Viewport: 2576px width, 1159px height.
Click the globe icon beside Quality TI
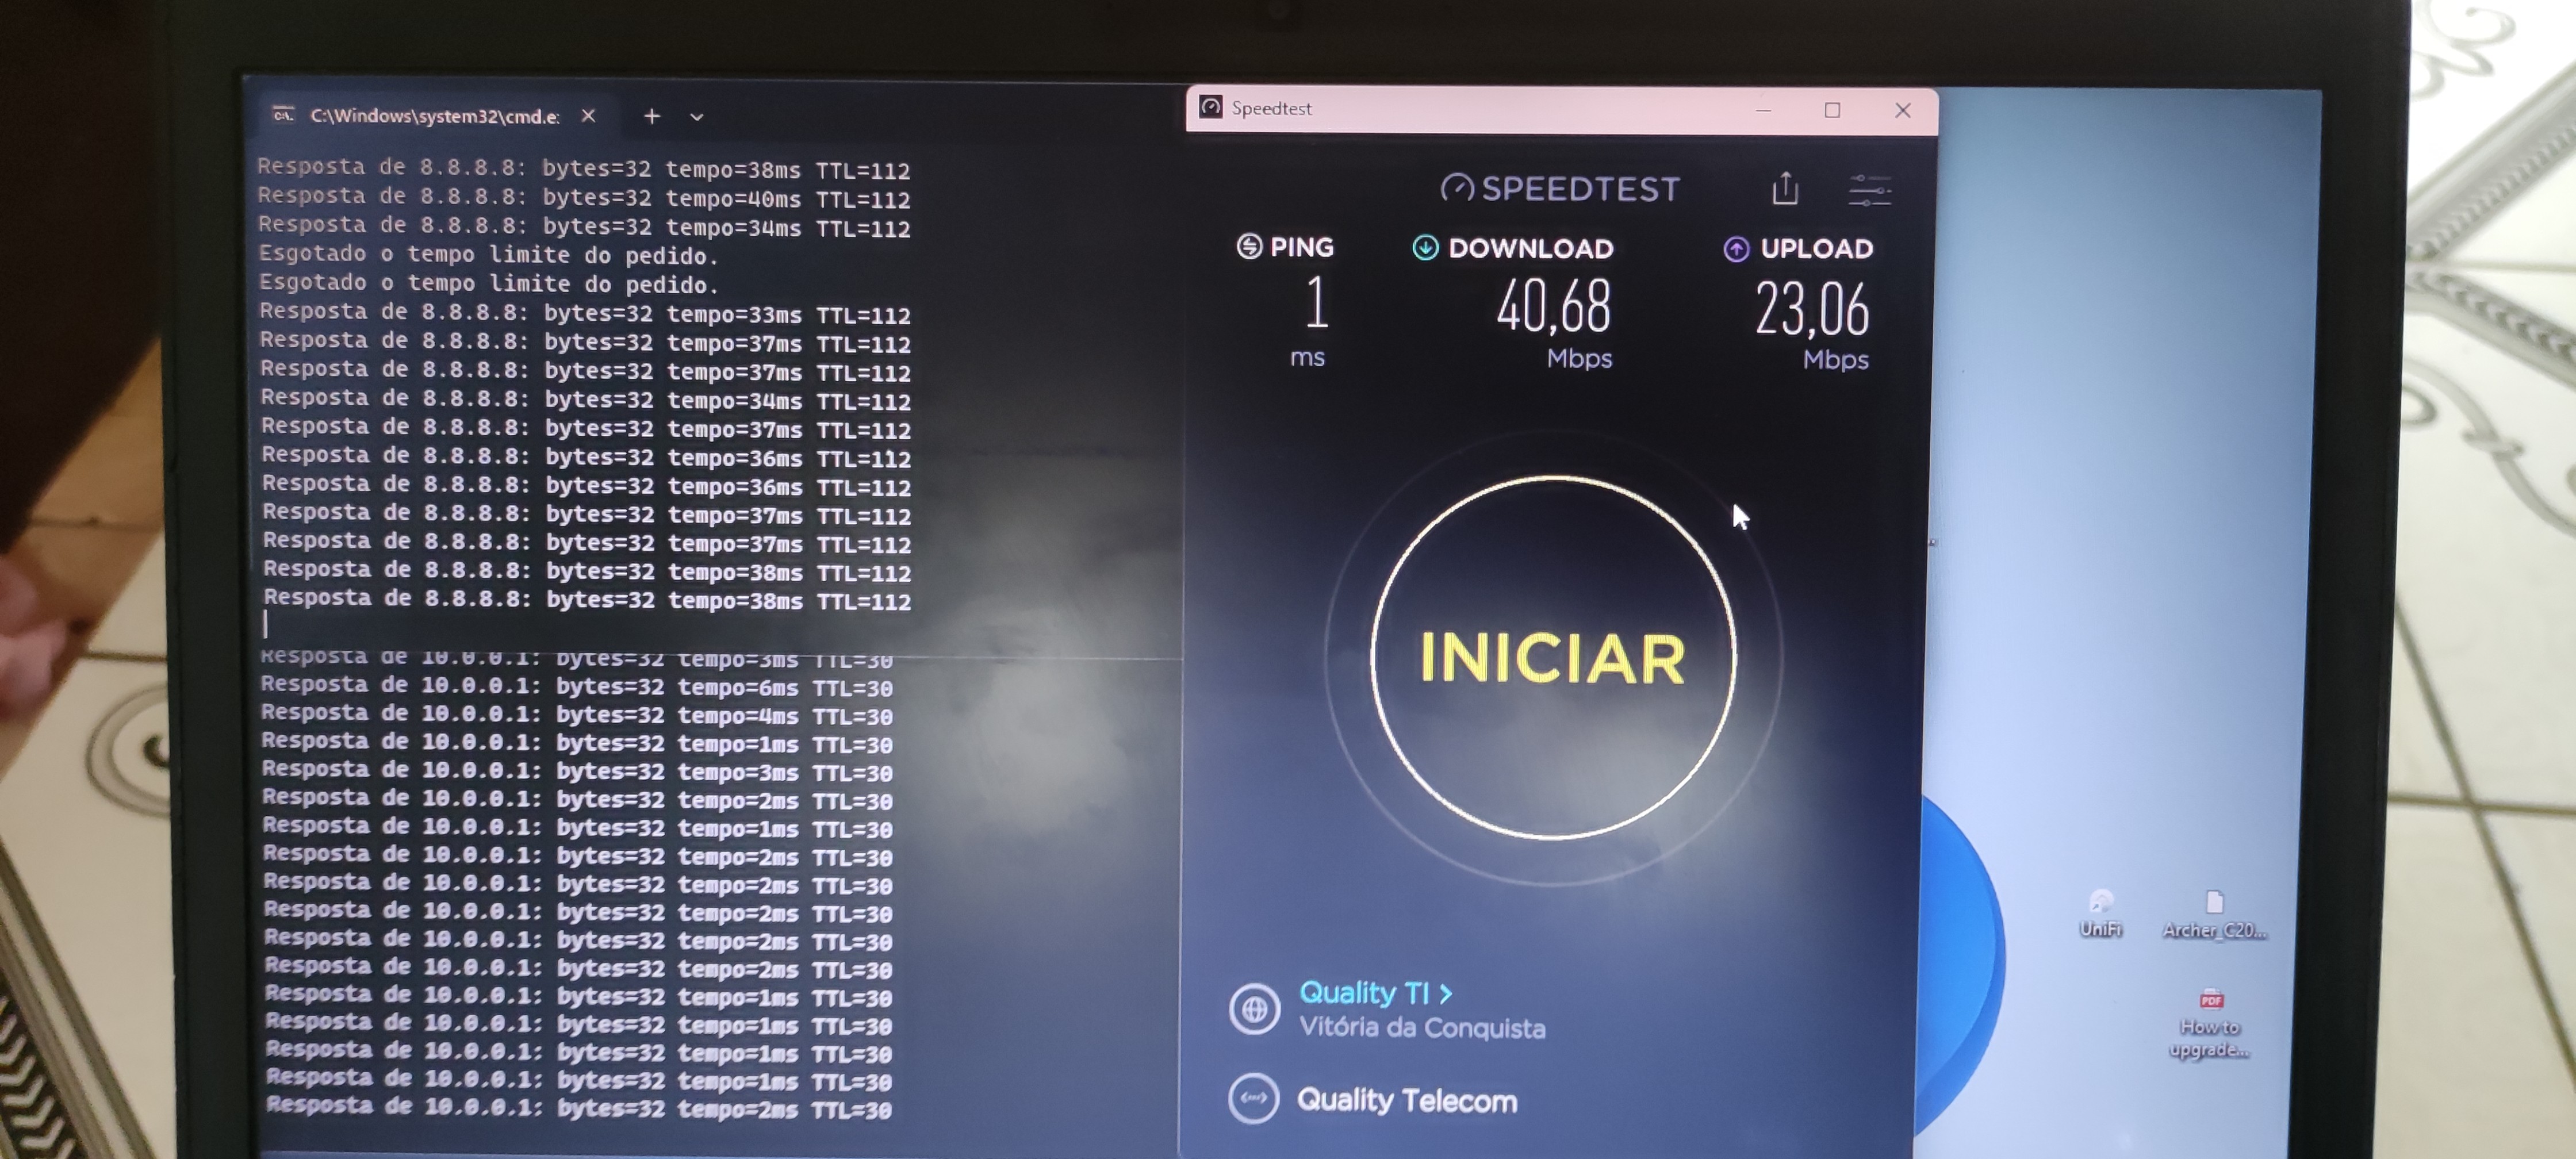(x=1254, y=1009)
